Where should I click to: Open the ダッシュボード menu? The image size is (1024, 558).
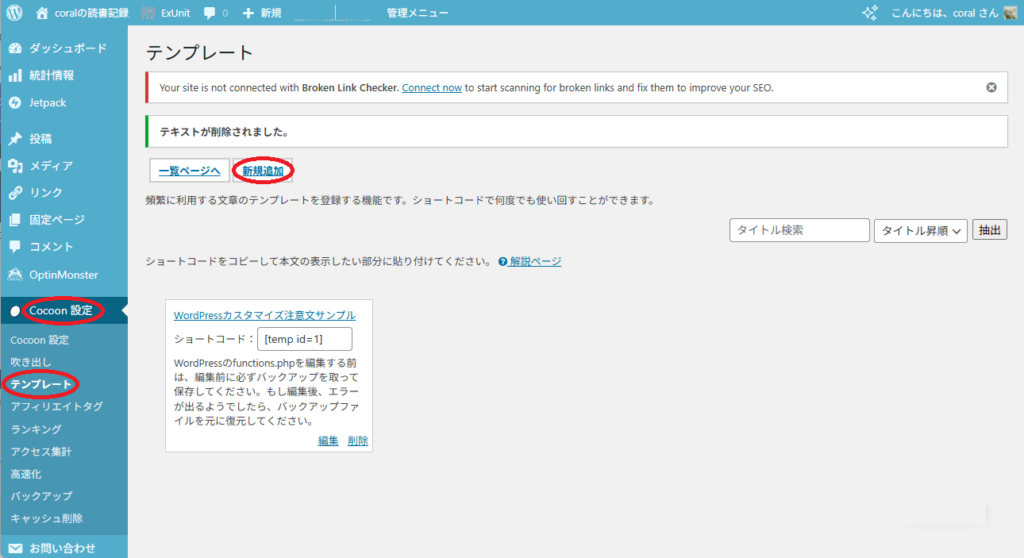(x=67, y=48)
